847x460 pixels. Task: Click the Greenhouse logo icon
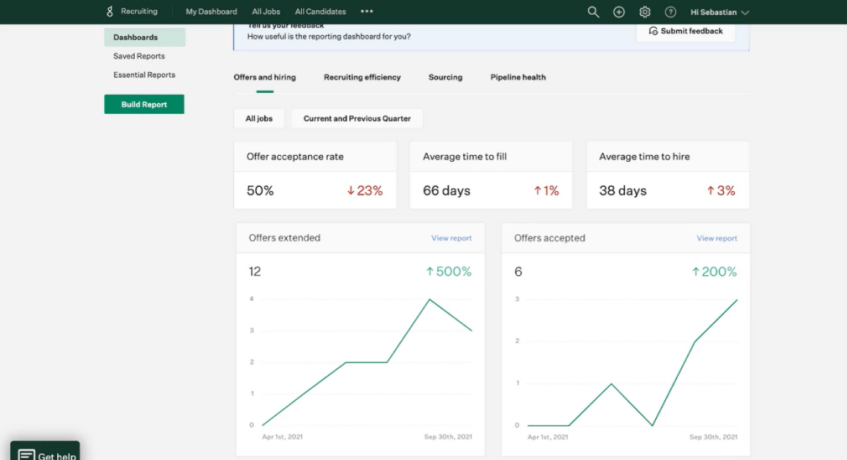109,11
